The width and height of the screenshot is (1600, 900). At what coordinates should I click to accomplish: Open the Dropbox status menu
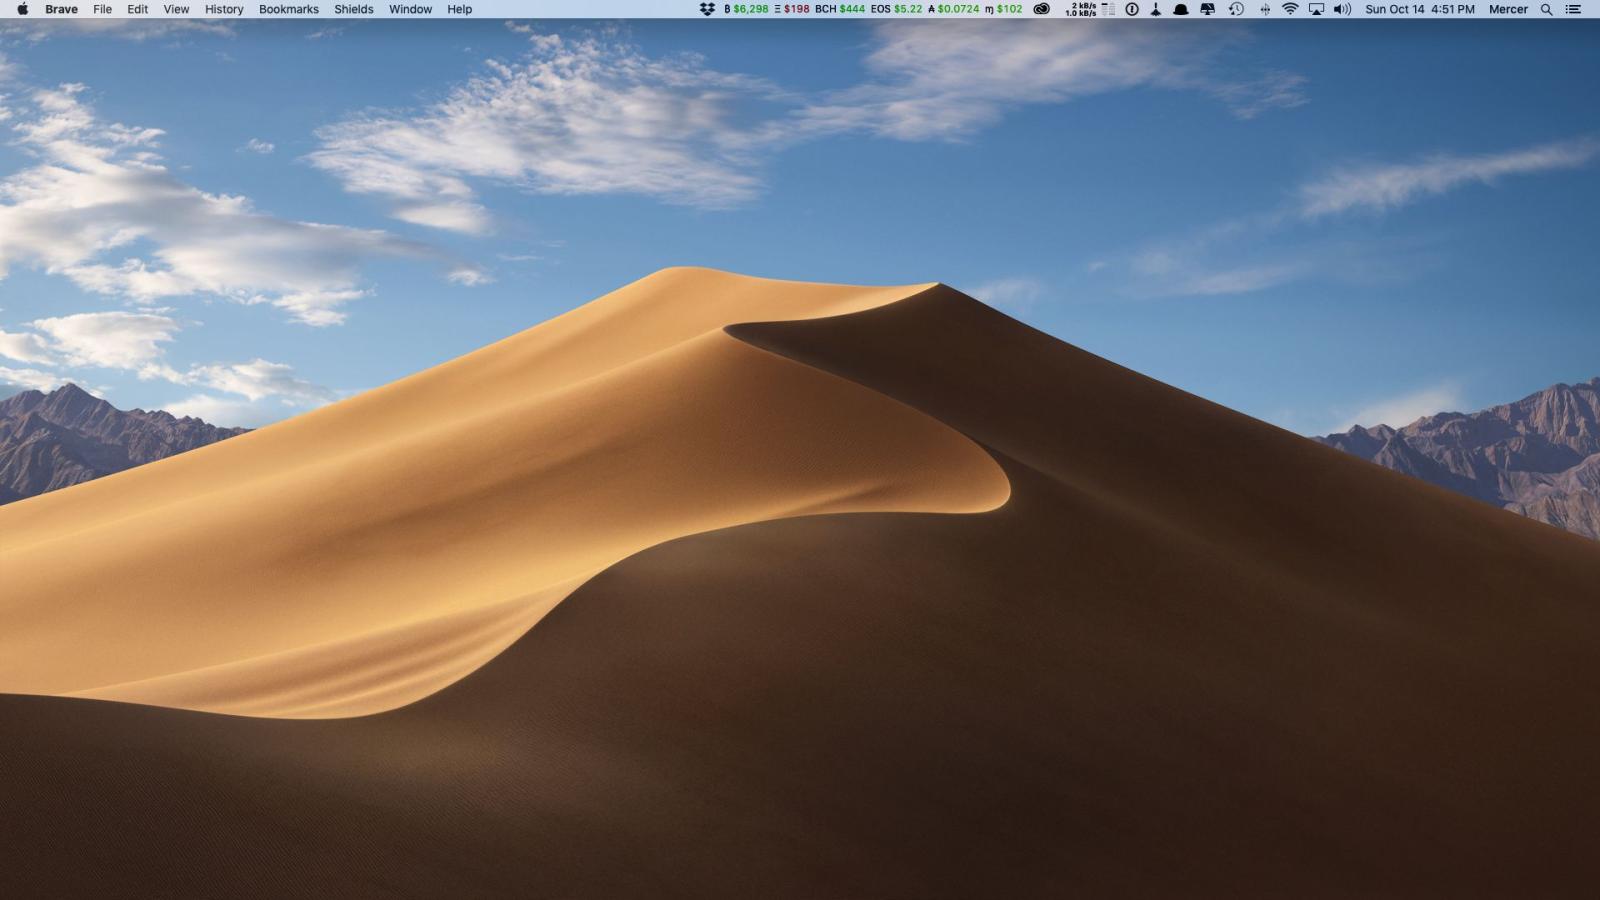(707, 9)
